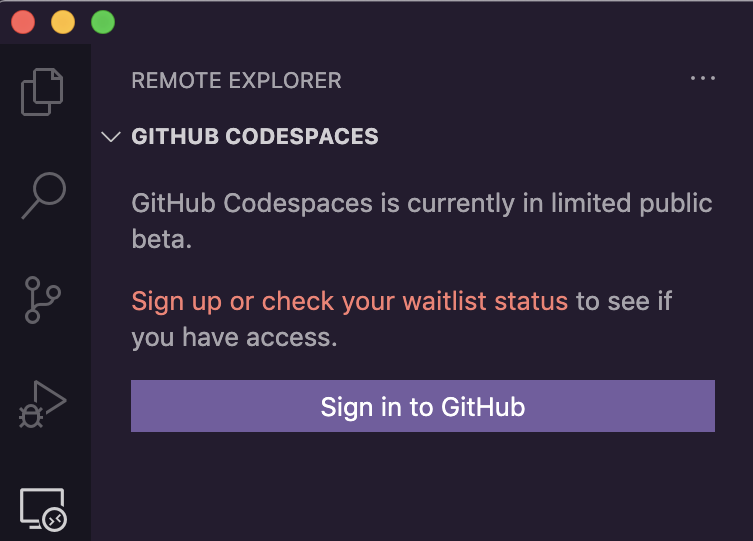Follow the "Sign up or check your waitlist status" link

tap(349, 301)
